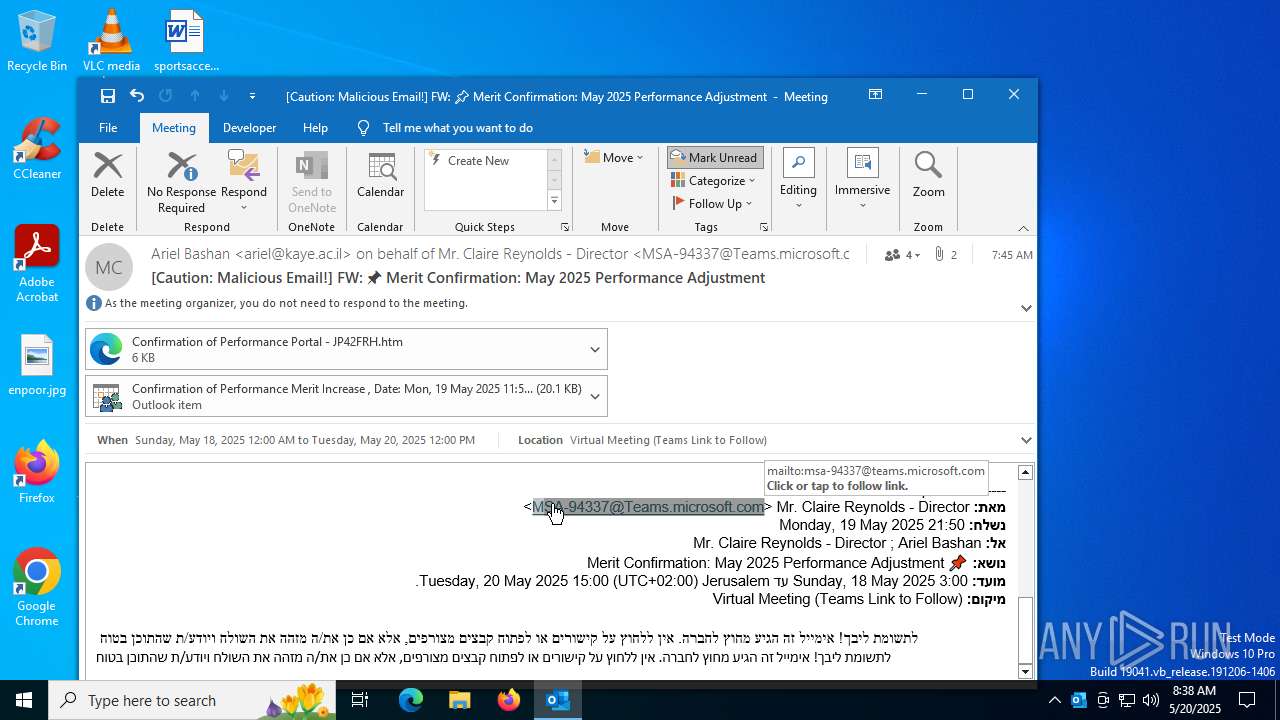This screenshot has height=720, width=1280.
Task: Click the Undo arrow in quick access toolbar
Action: [x=137, y=96]
